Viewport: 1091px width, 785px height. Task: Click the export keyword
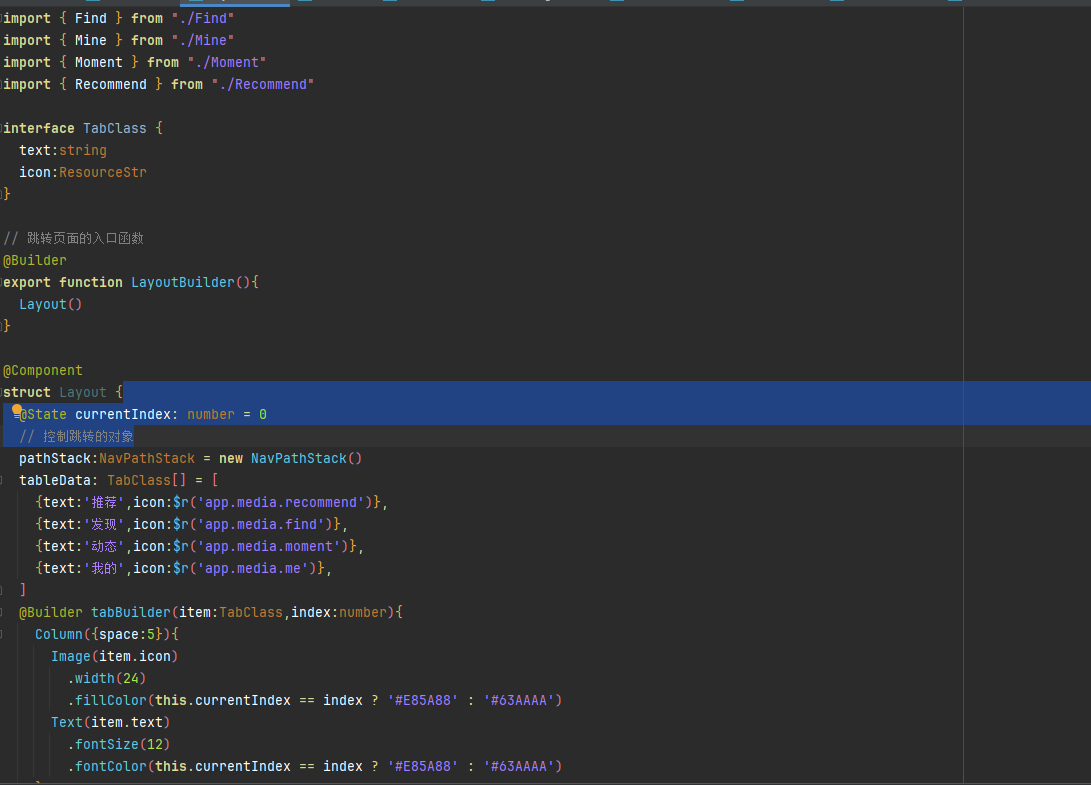point(27,282)
